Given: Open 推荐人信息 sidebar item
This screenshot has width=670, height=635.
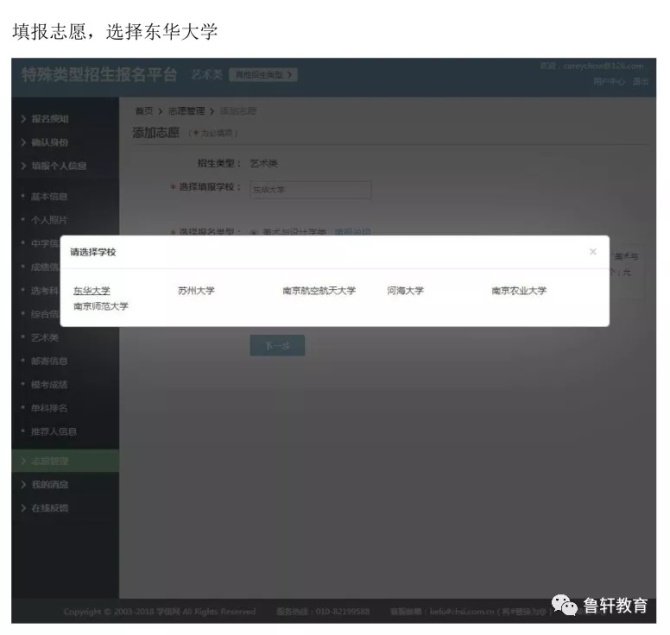Looking at the screenshot, I should [x=53, y=432].
